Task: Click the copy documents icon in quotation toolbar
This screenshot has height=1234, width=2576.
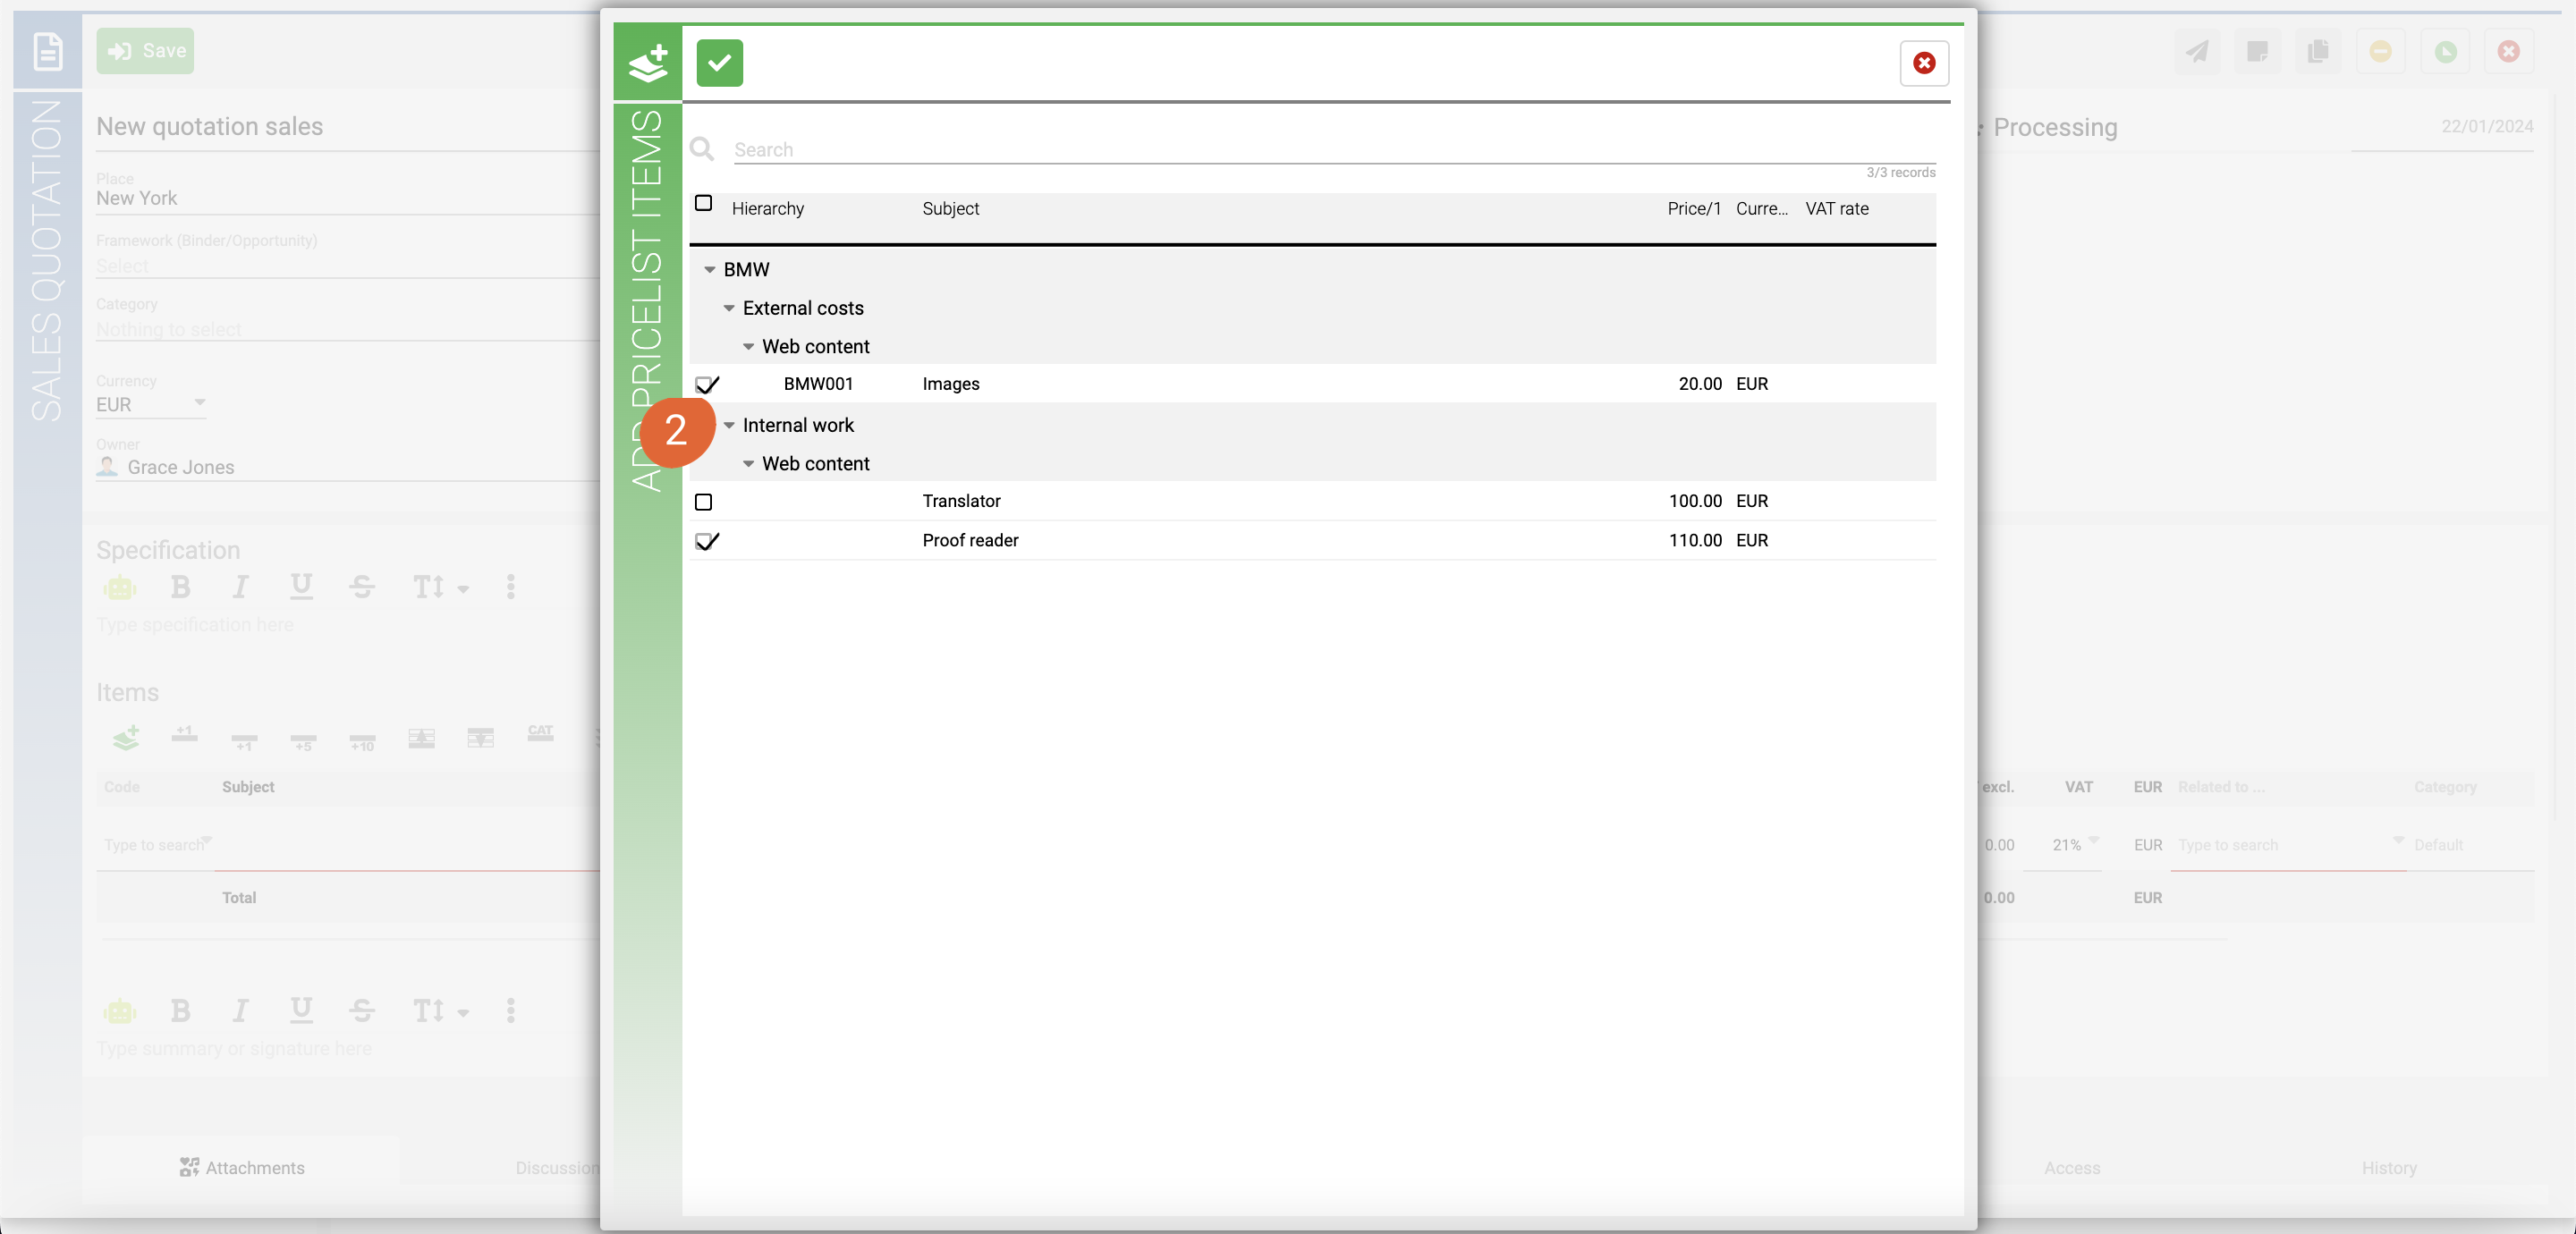Action: [2317, 51]
